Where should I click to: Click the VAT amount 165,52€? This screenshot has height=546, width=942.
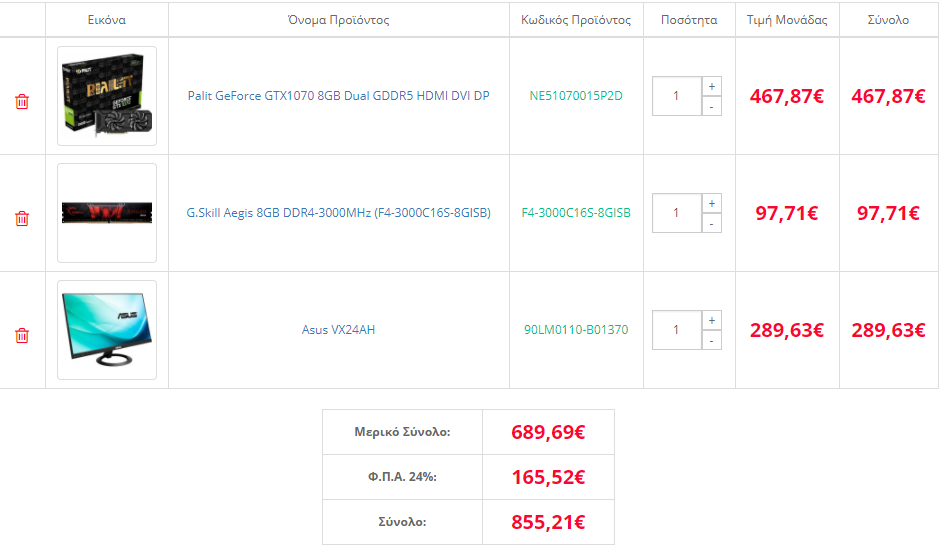pyautogui.click(x=548, y=477)
